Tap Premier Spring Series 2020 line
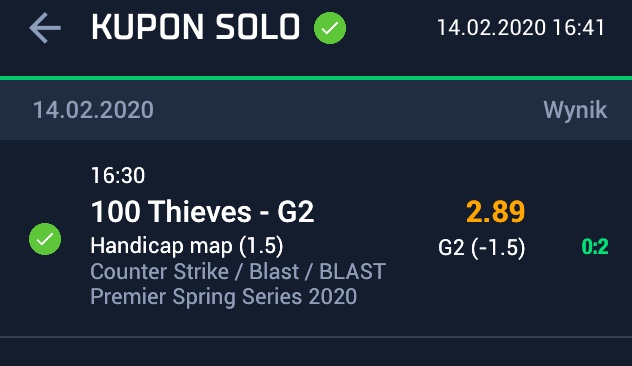Screen dimensions: 632x366 (x=223, y=297)
